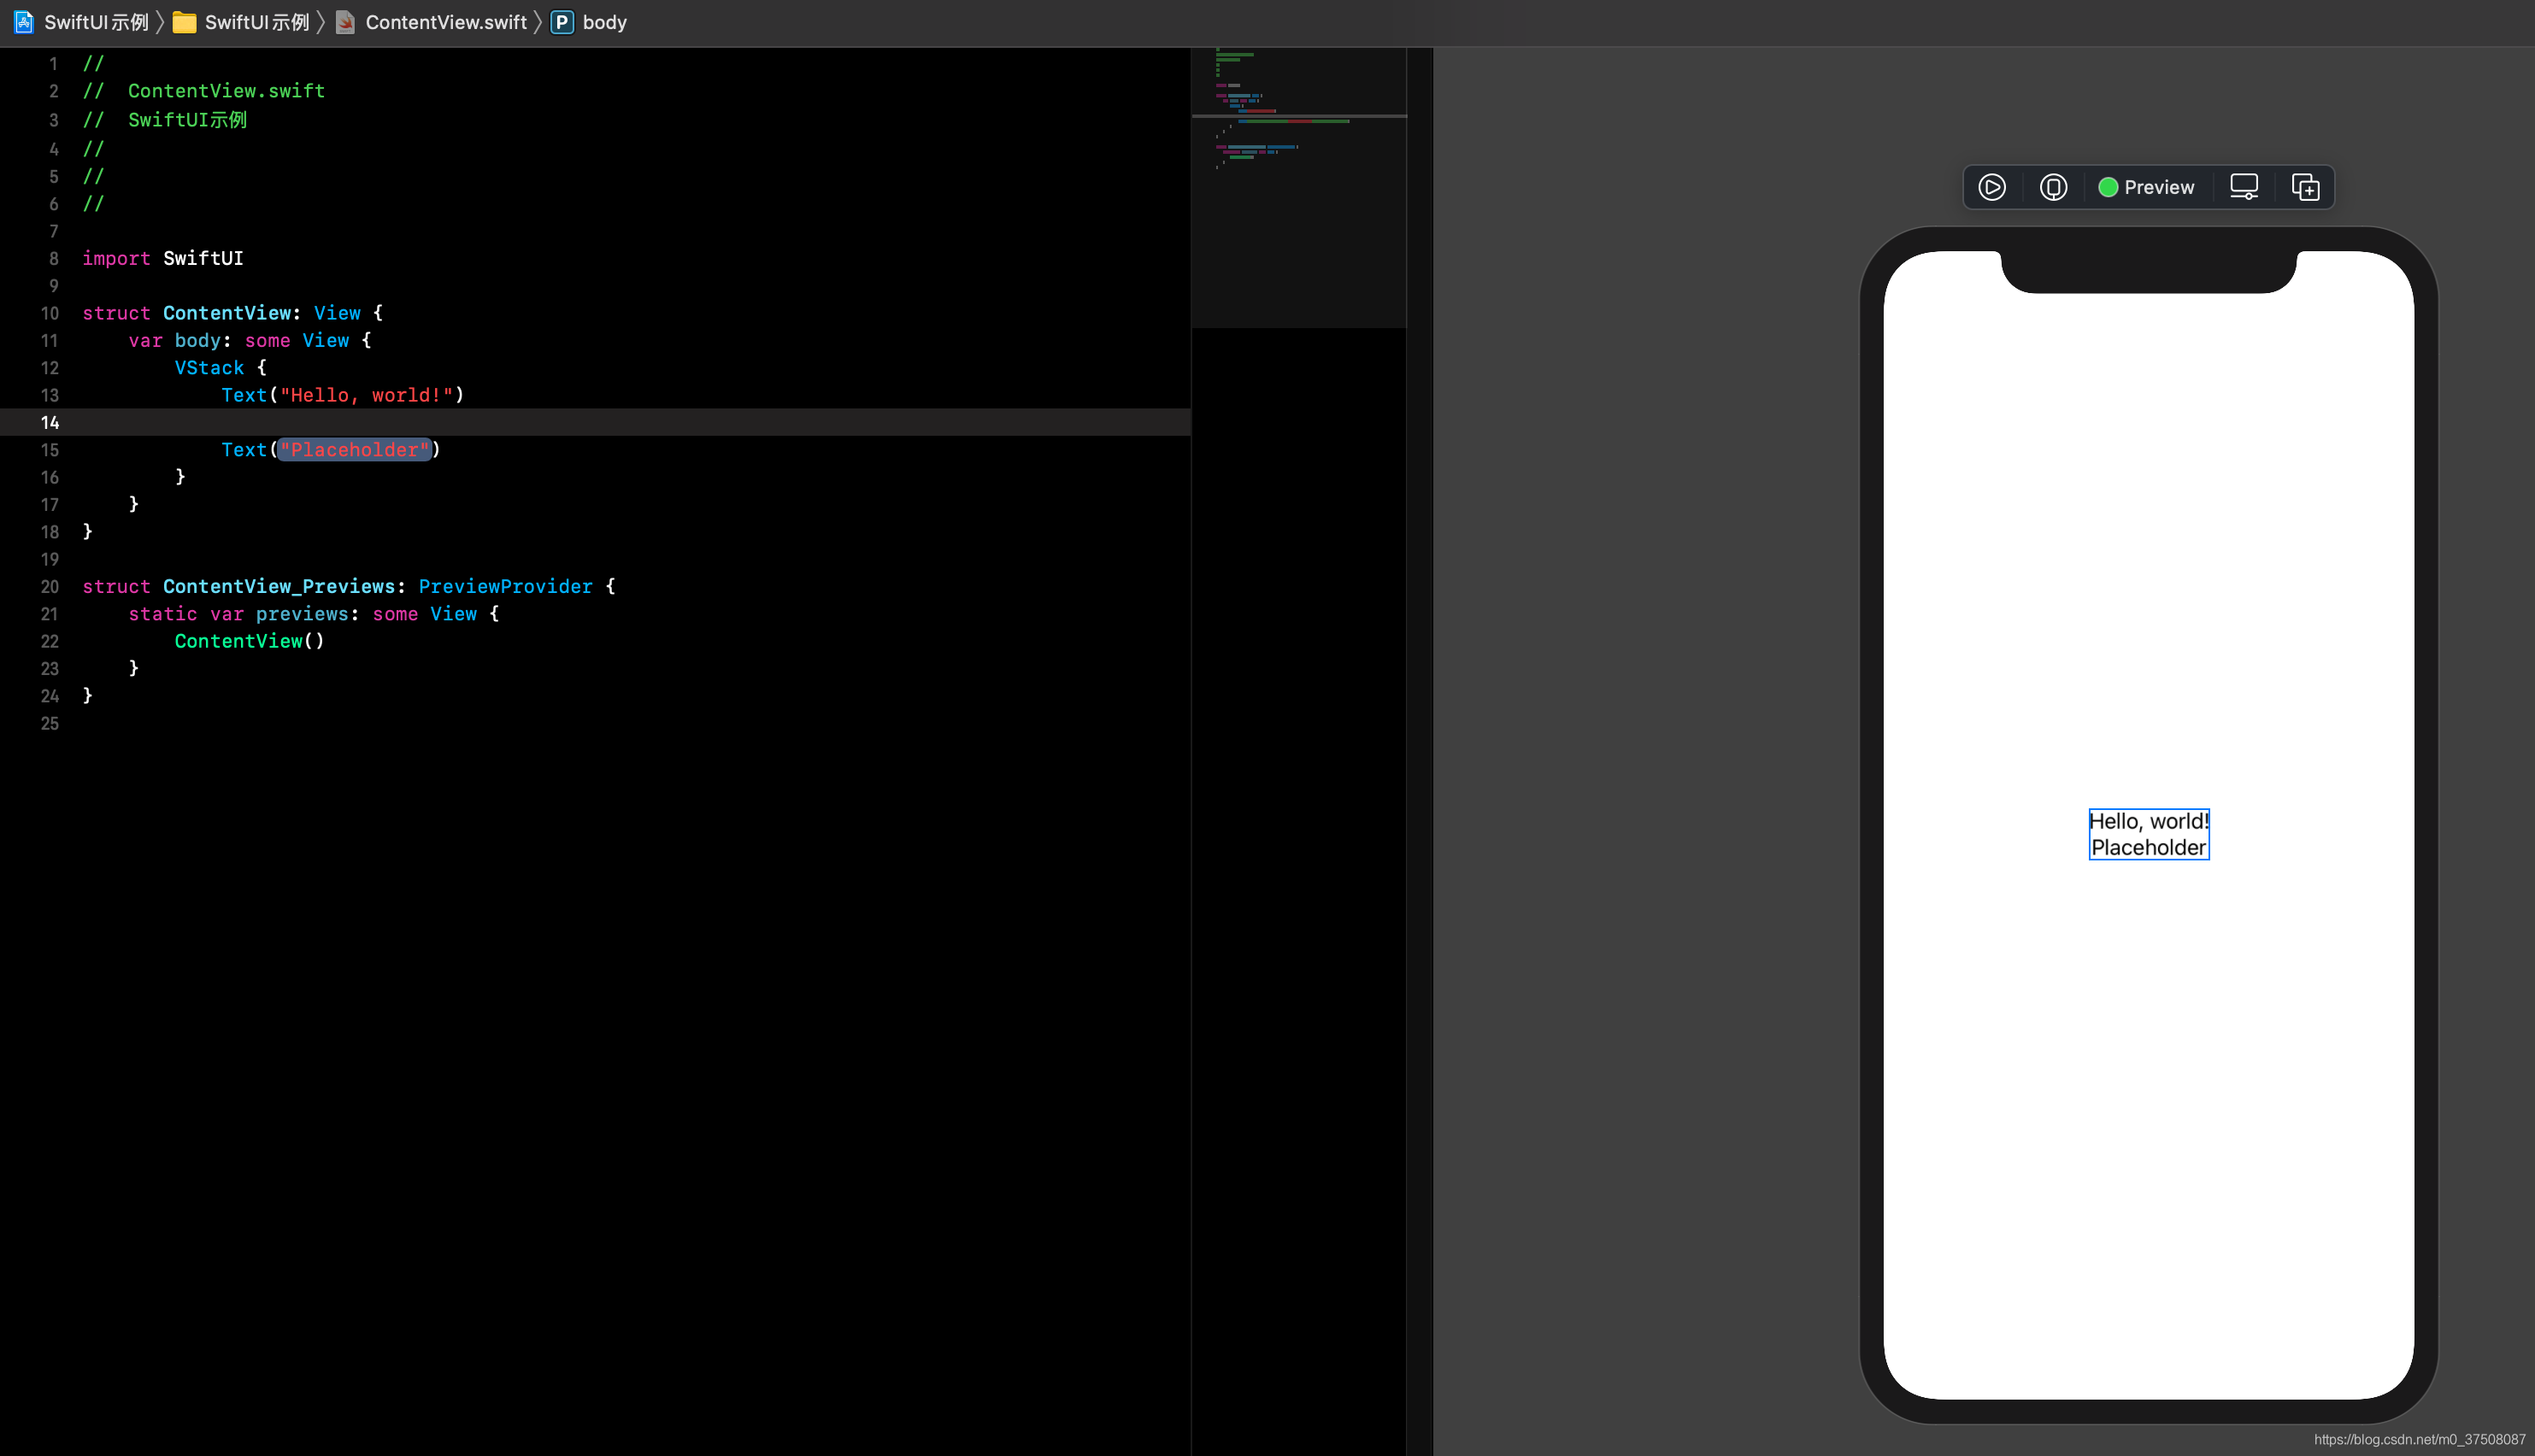
Task: Click the P symbol body breadcrumb icon
Action: 561,21
